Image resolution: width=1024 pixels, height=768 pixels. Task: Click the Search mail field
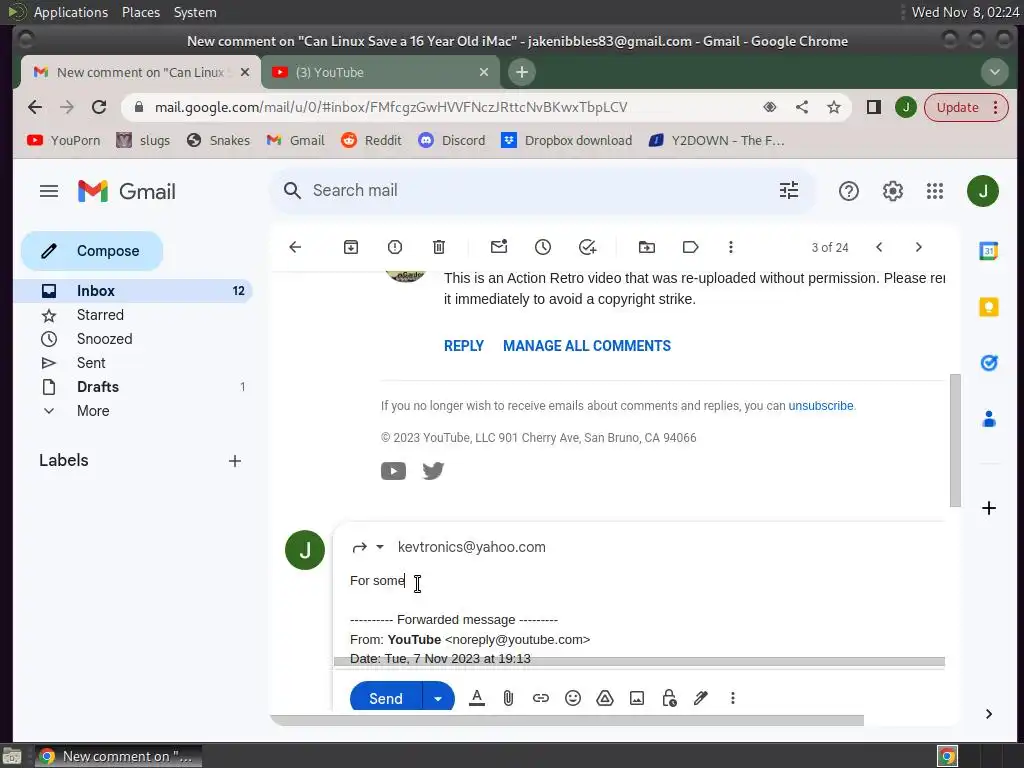(x=542, y=190)
